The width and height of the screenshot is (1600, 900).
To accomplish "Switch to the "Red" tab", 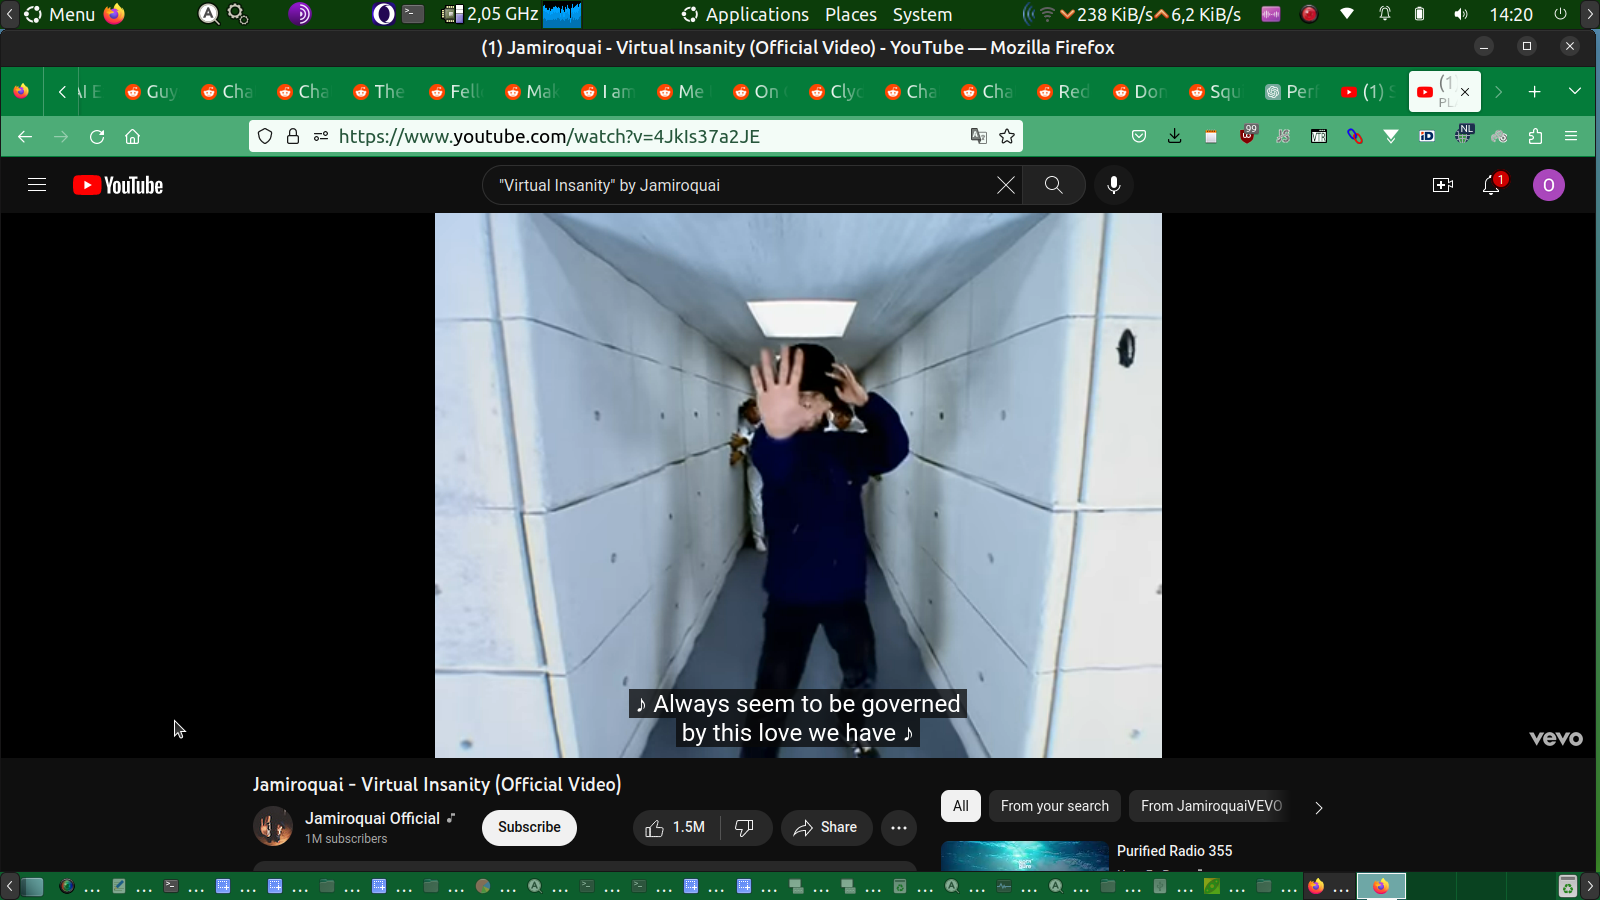I will 1064,92.
